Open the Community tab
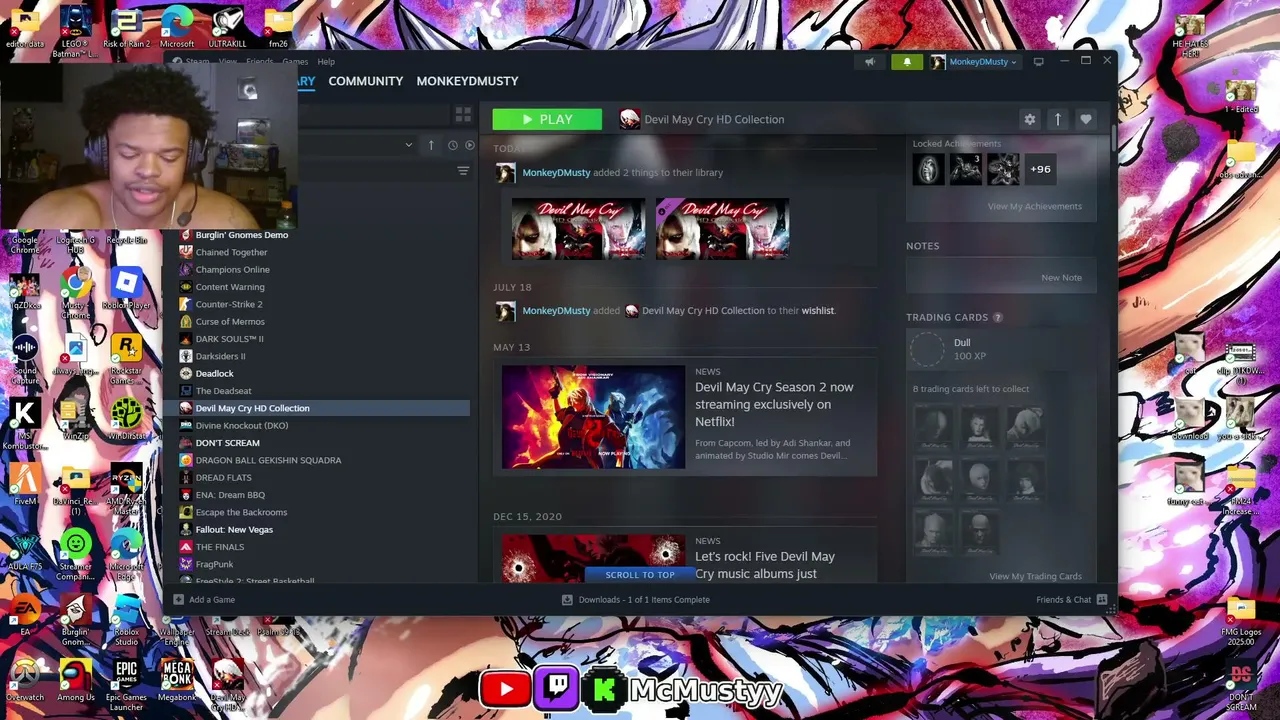Screen dimensions: 1280x720 [366, 81]
